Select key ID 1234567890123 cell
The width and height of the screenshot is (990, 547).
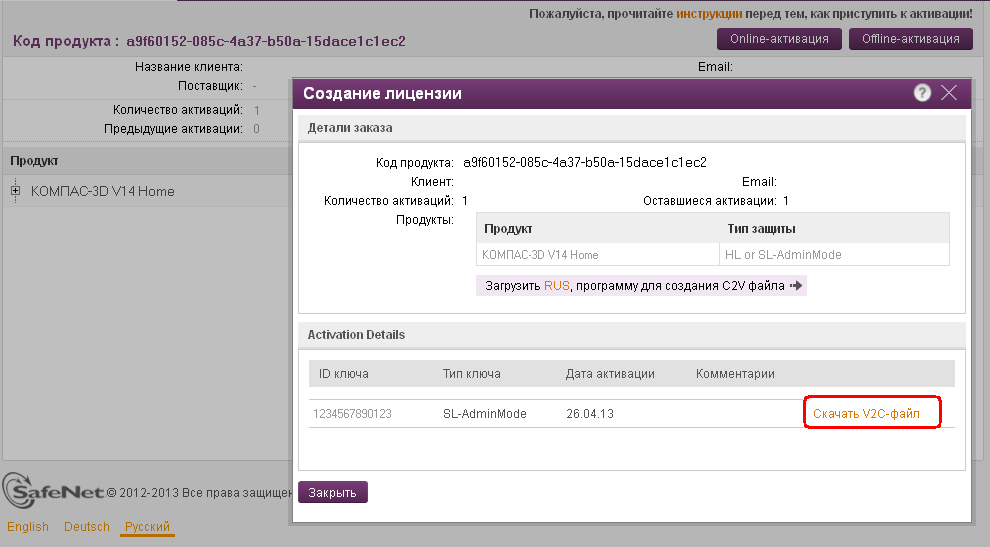(x=352, y=414)
